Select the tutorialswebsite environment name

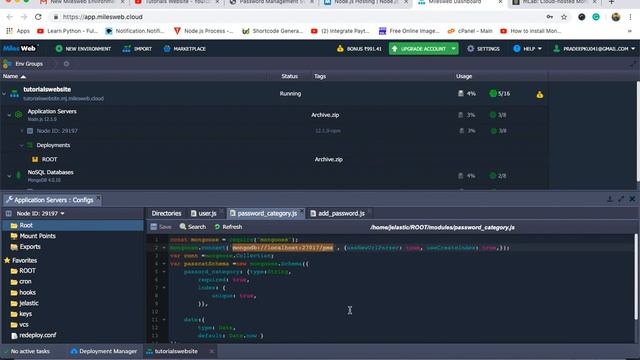click(47, 89)
